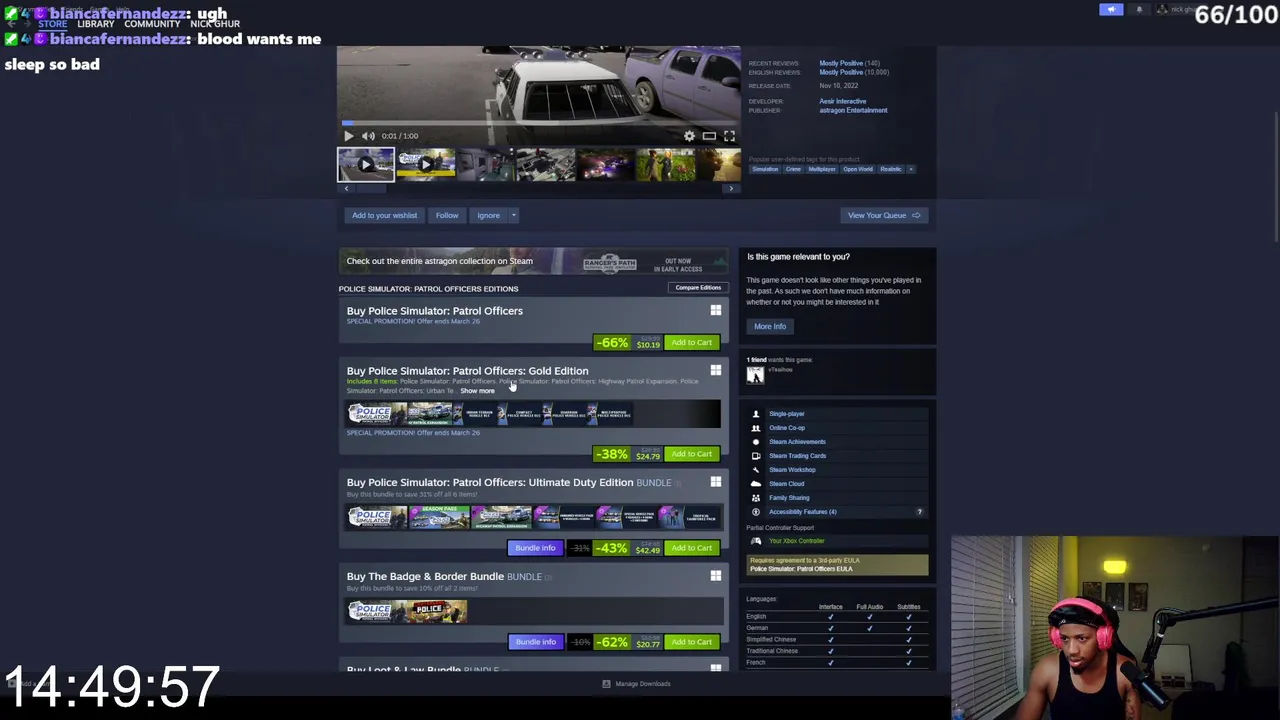Expand more tags with plus button

pos(911,169)
